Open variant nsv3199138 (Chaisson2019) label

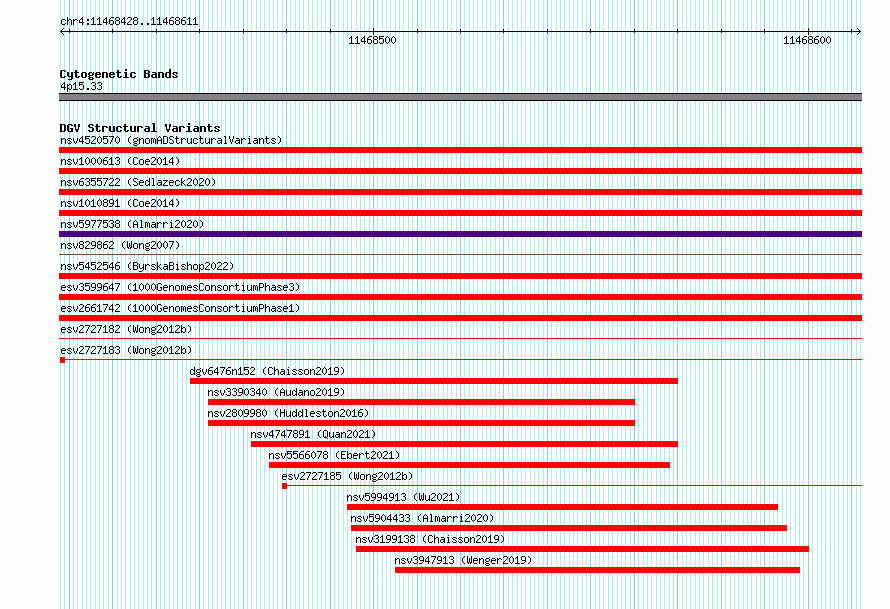(x=430, y=539)
